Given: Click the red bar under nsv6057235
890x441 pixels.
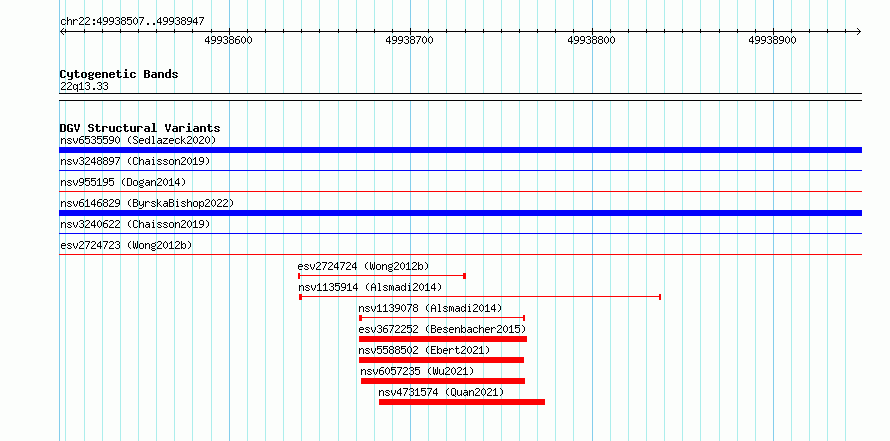Looking at the screenshot, I should [443, 381].
